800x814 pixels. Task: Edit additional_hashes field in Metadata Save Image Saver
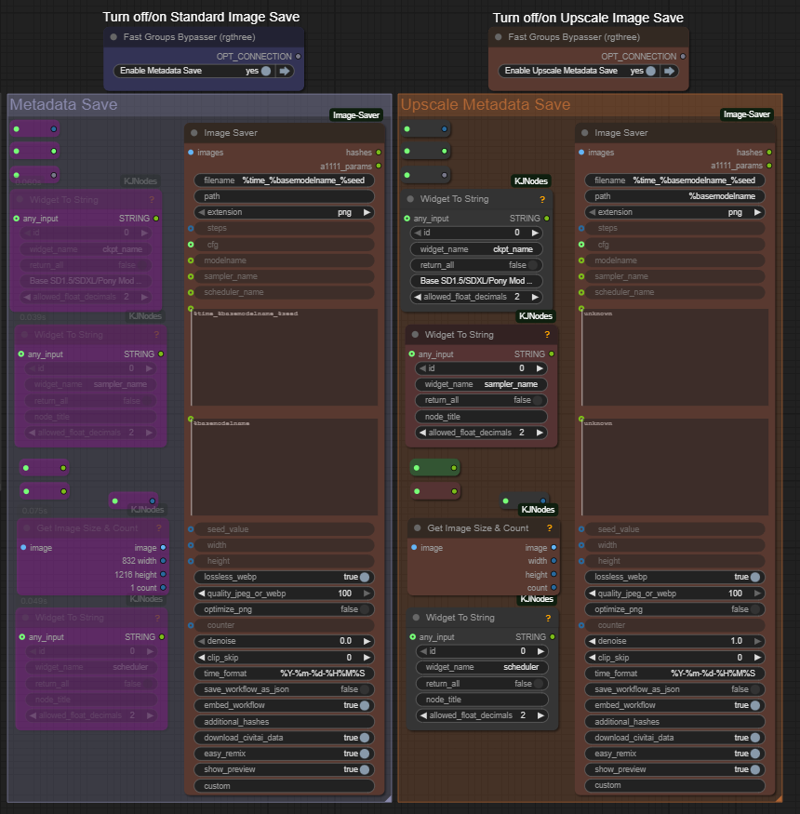pos(284,722)
